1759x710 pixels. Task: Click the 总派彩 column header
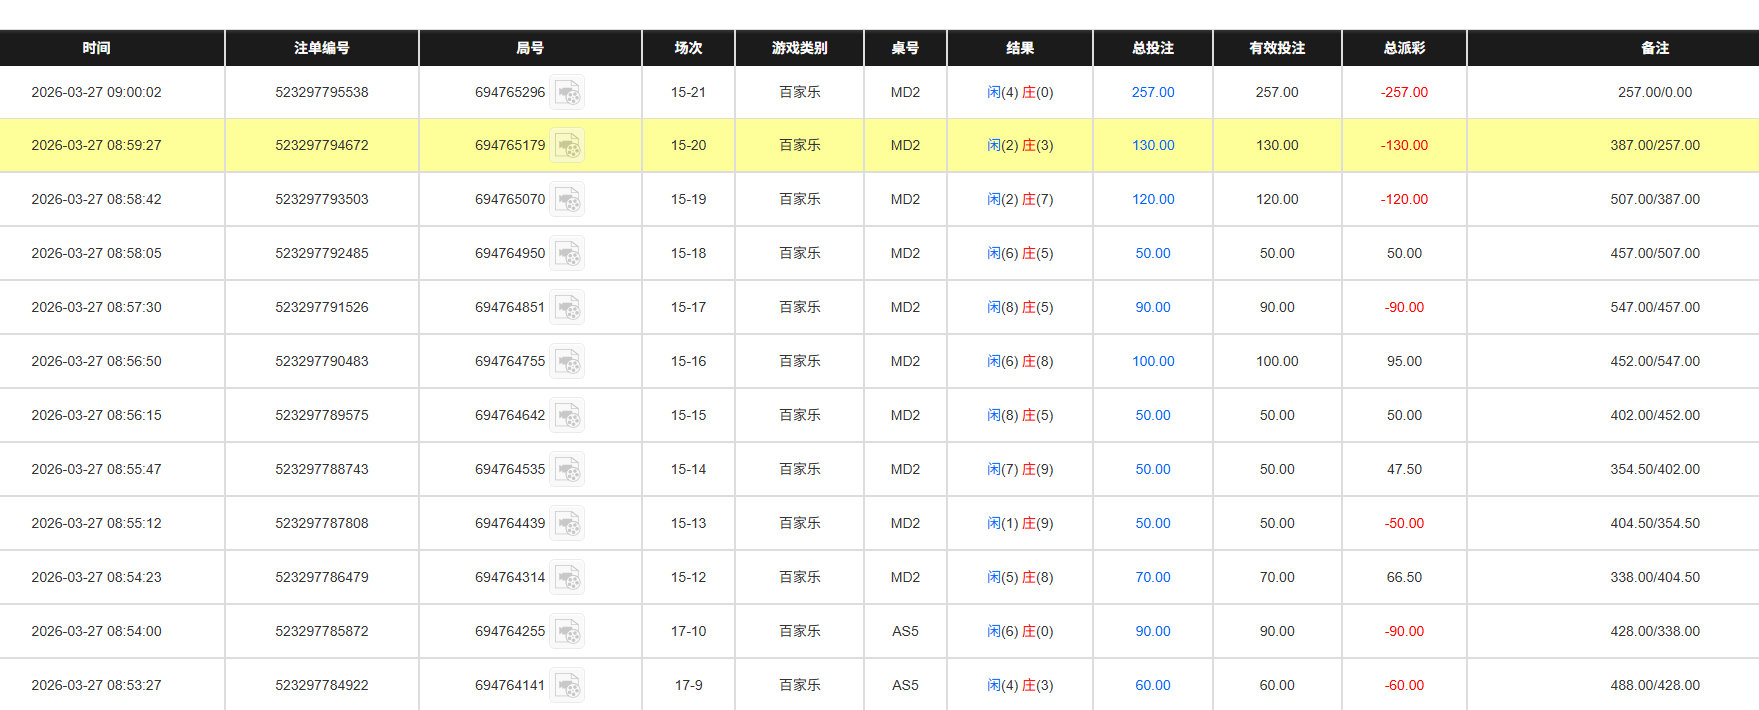[x=1404, y=48]
